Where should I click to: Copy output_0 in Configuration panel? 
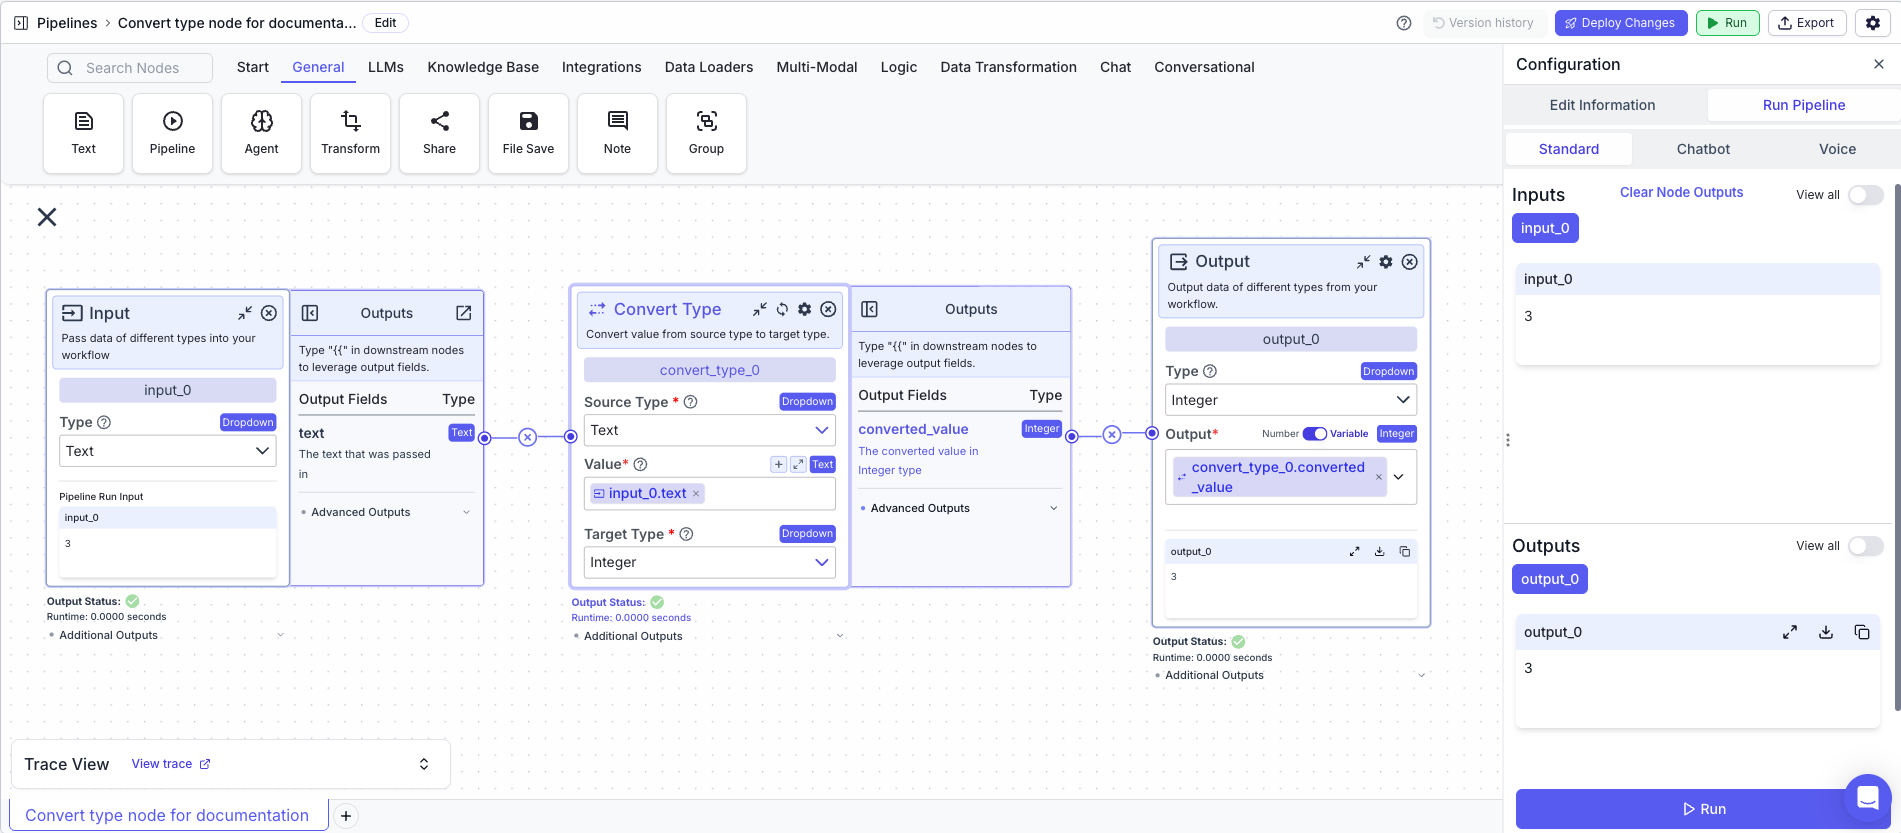tap(1862, 632)
